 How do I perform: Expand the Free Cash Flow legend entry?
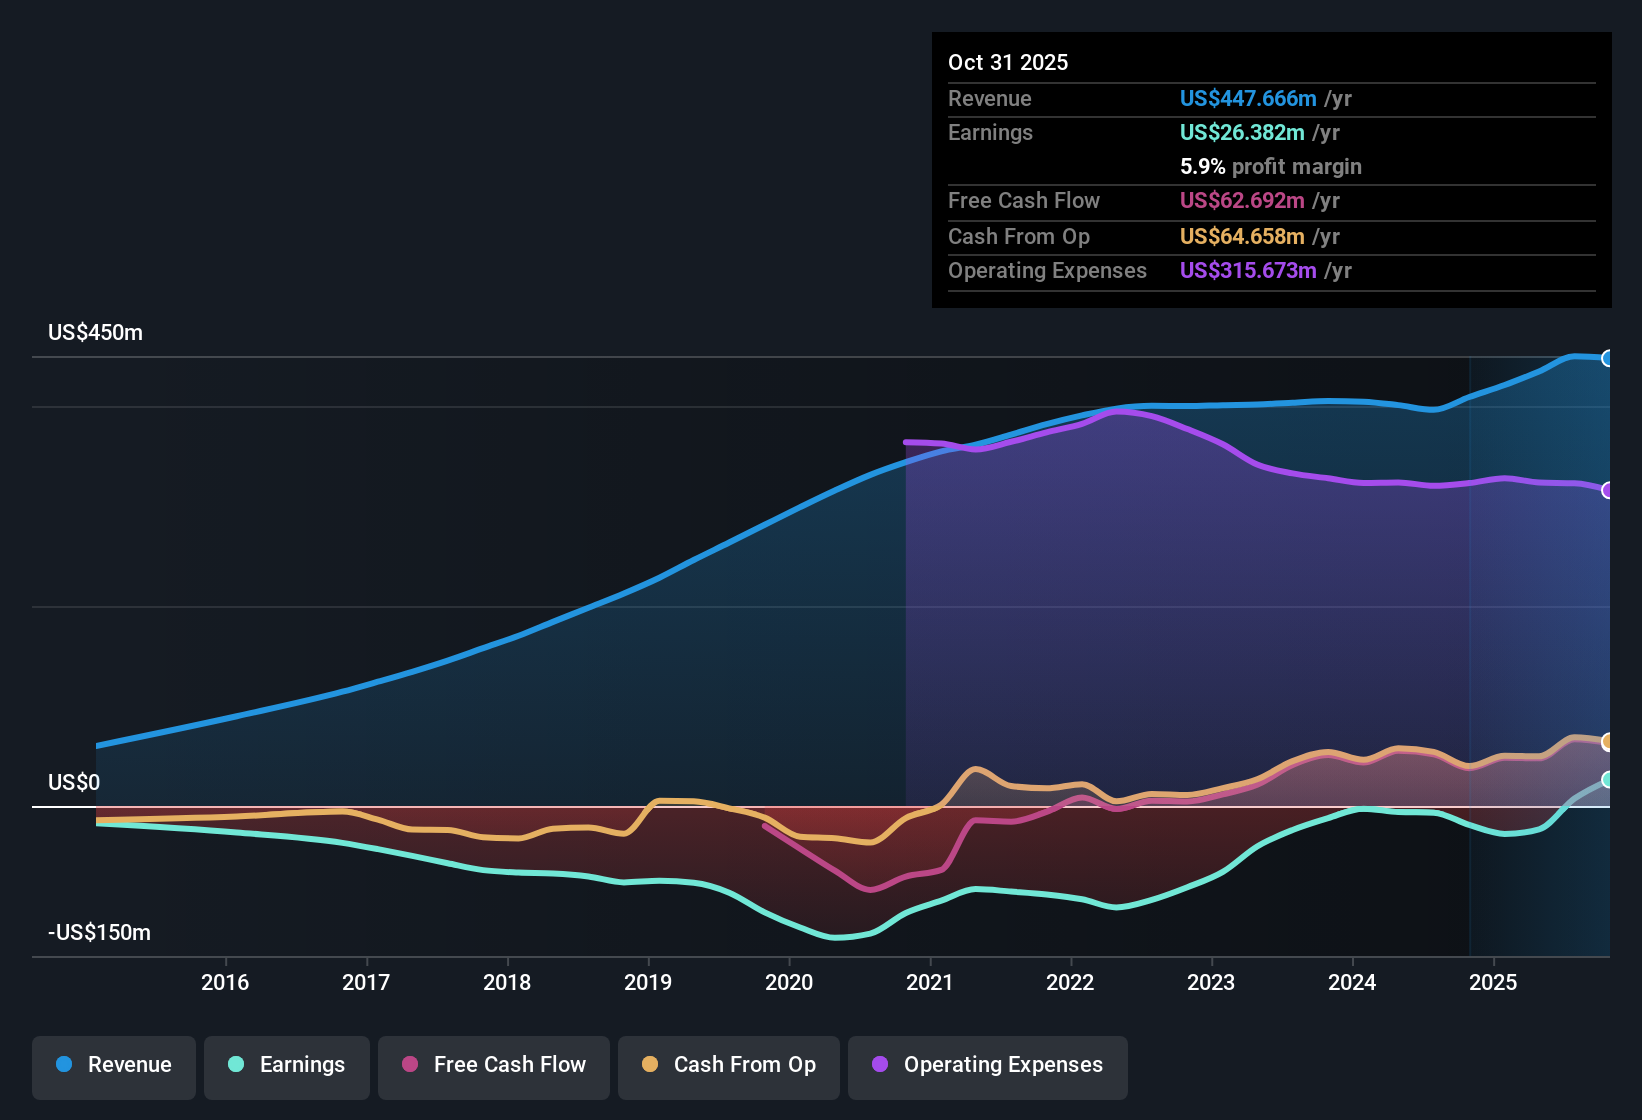[494, 1065]
